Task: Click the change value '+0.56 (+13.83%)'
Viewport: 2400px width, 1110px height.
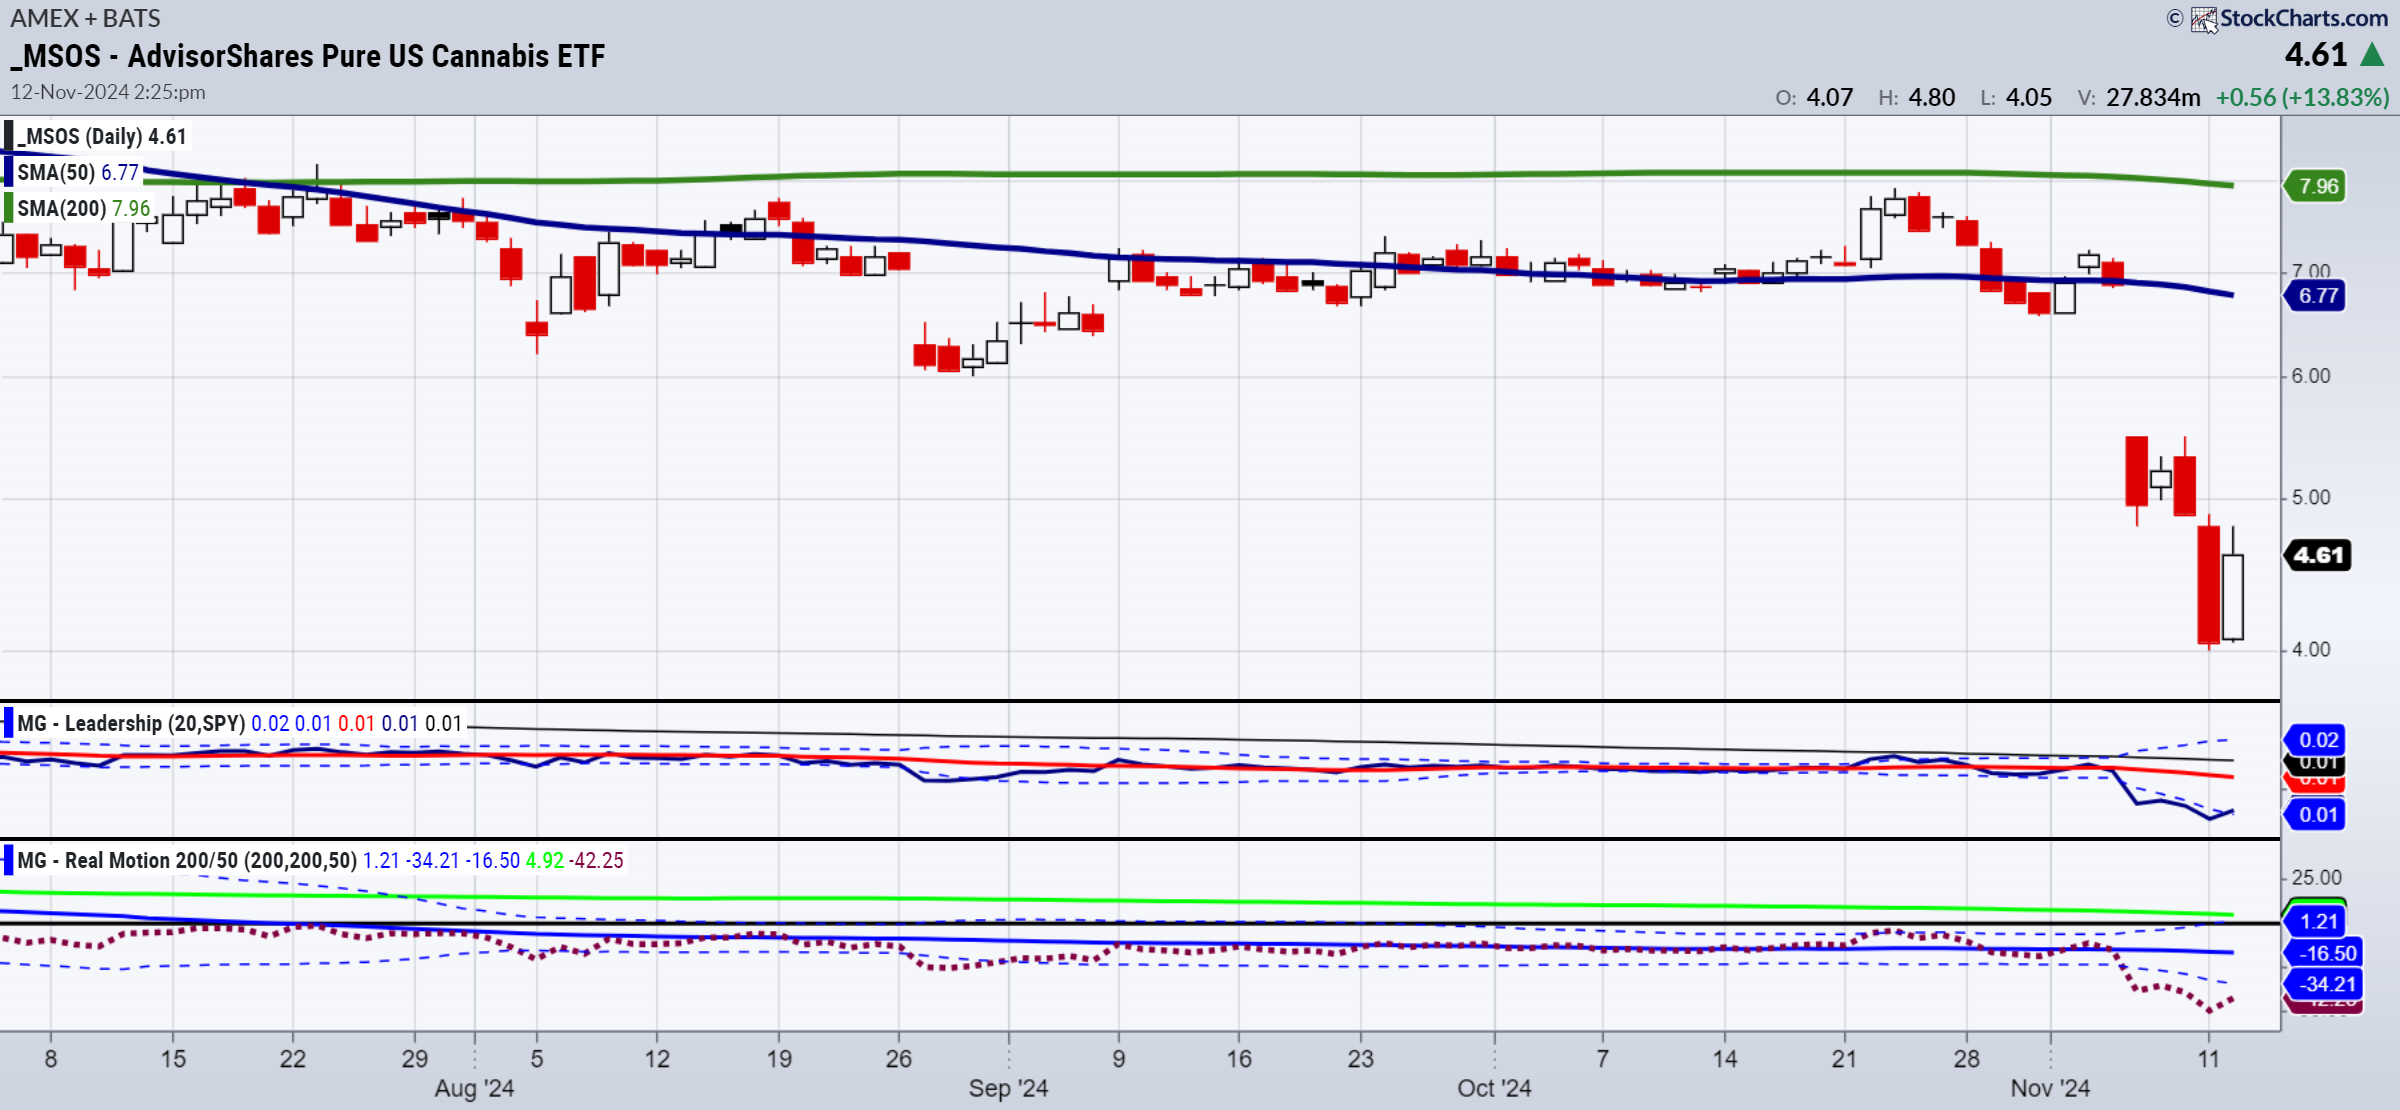Action: (x=2303, y=97)
